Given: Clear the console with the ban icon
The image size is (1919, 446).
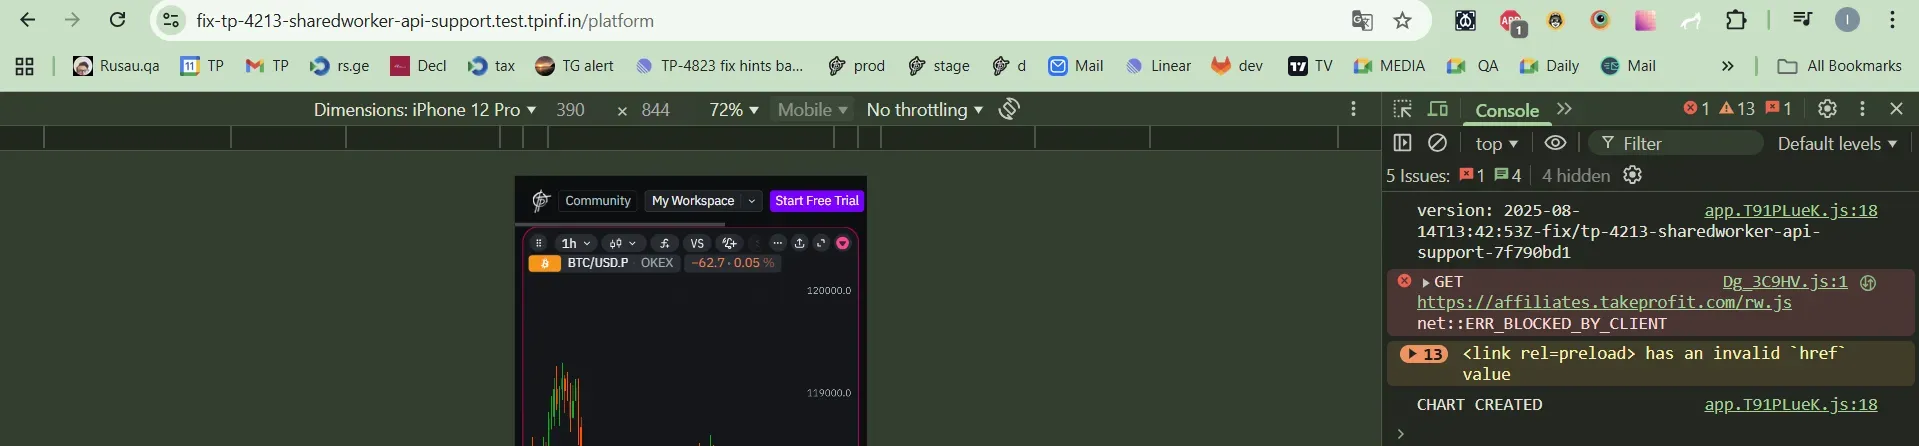Looking at the screenshot, I should pyautogui.click(x=1437, y=143).
